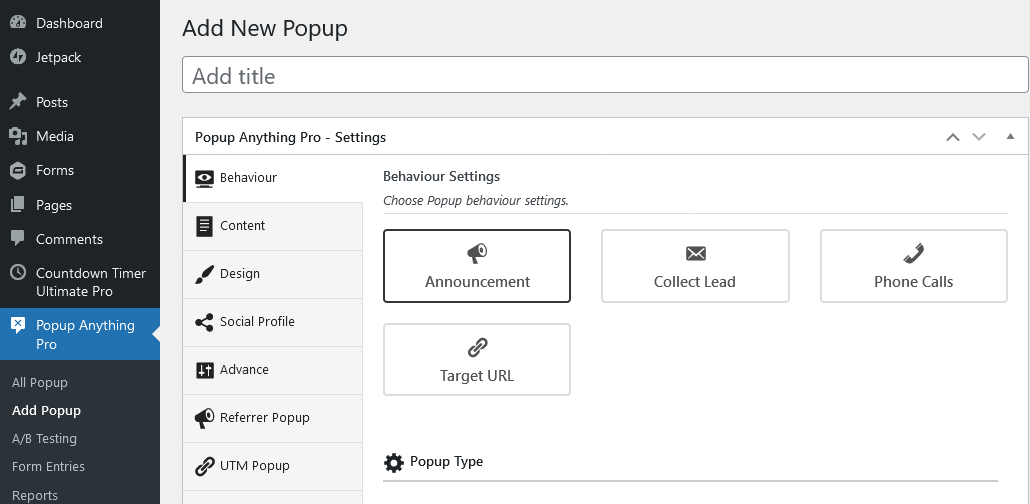The width and height of the screenshot is (1030, 504).
Task: Click the Social Profile share icon
Action: 204,322
